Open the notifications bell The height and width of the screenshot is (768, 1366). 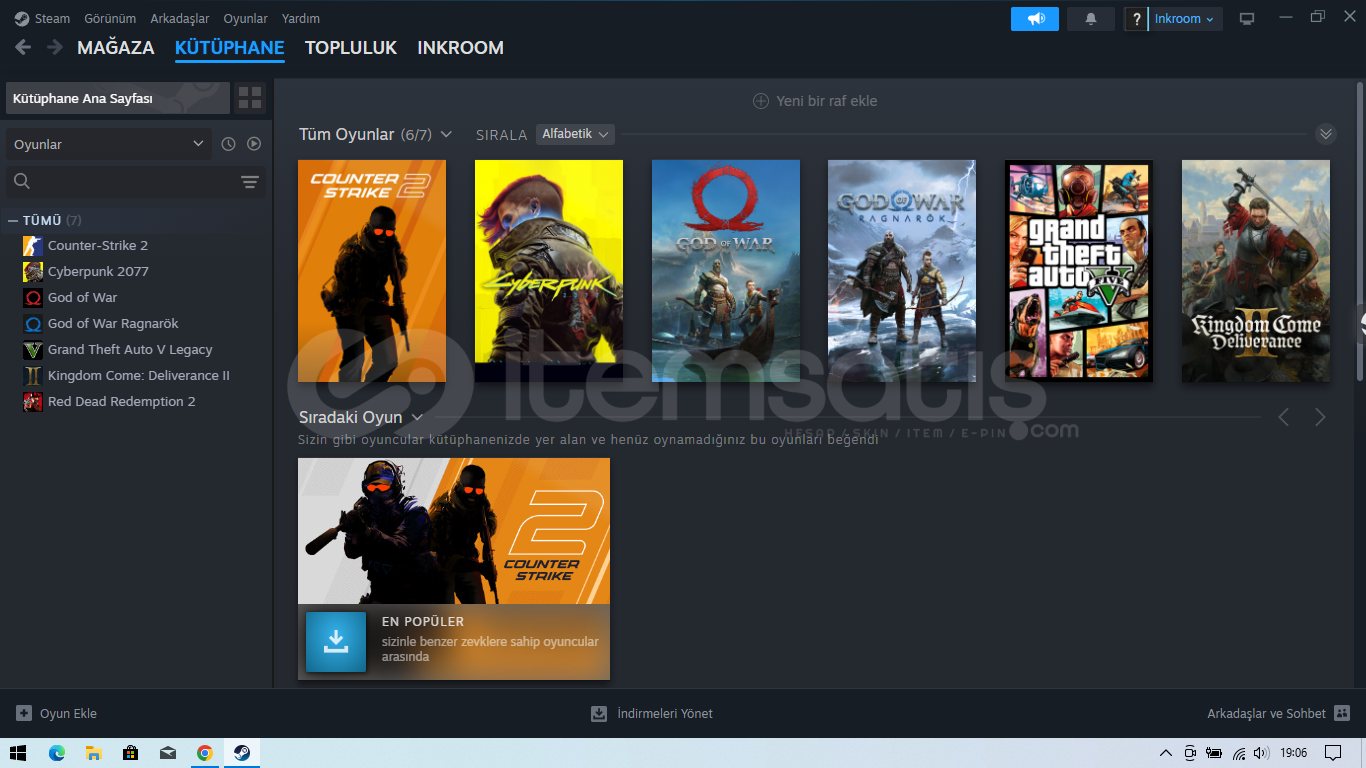pos(1091,18)
